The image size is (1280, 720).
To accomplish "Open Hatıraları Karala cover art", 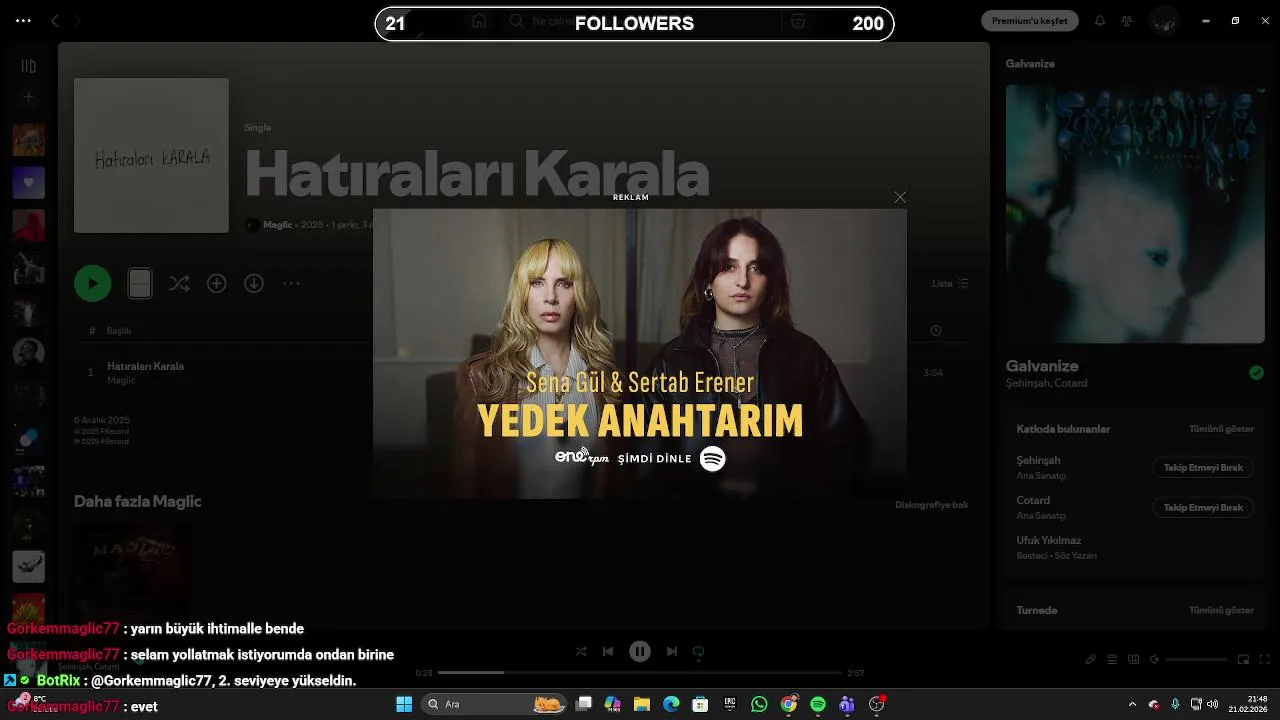I will point(151,155).
